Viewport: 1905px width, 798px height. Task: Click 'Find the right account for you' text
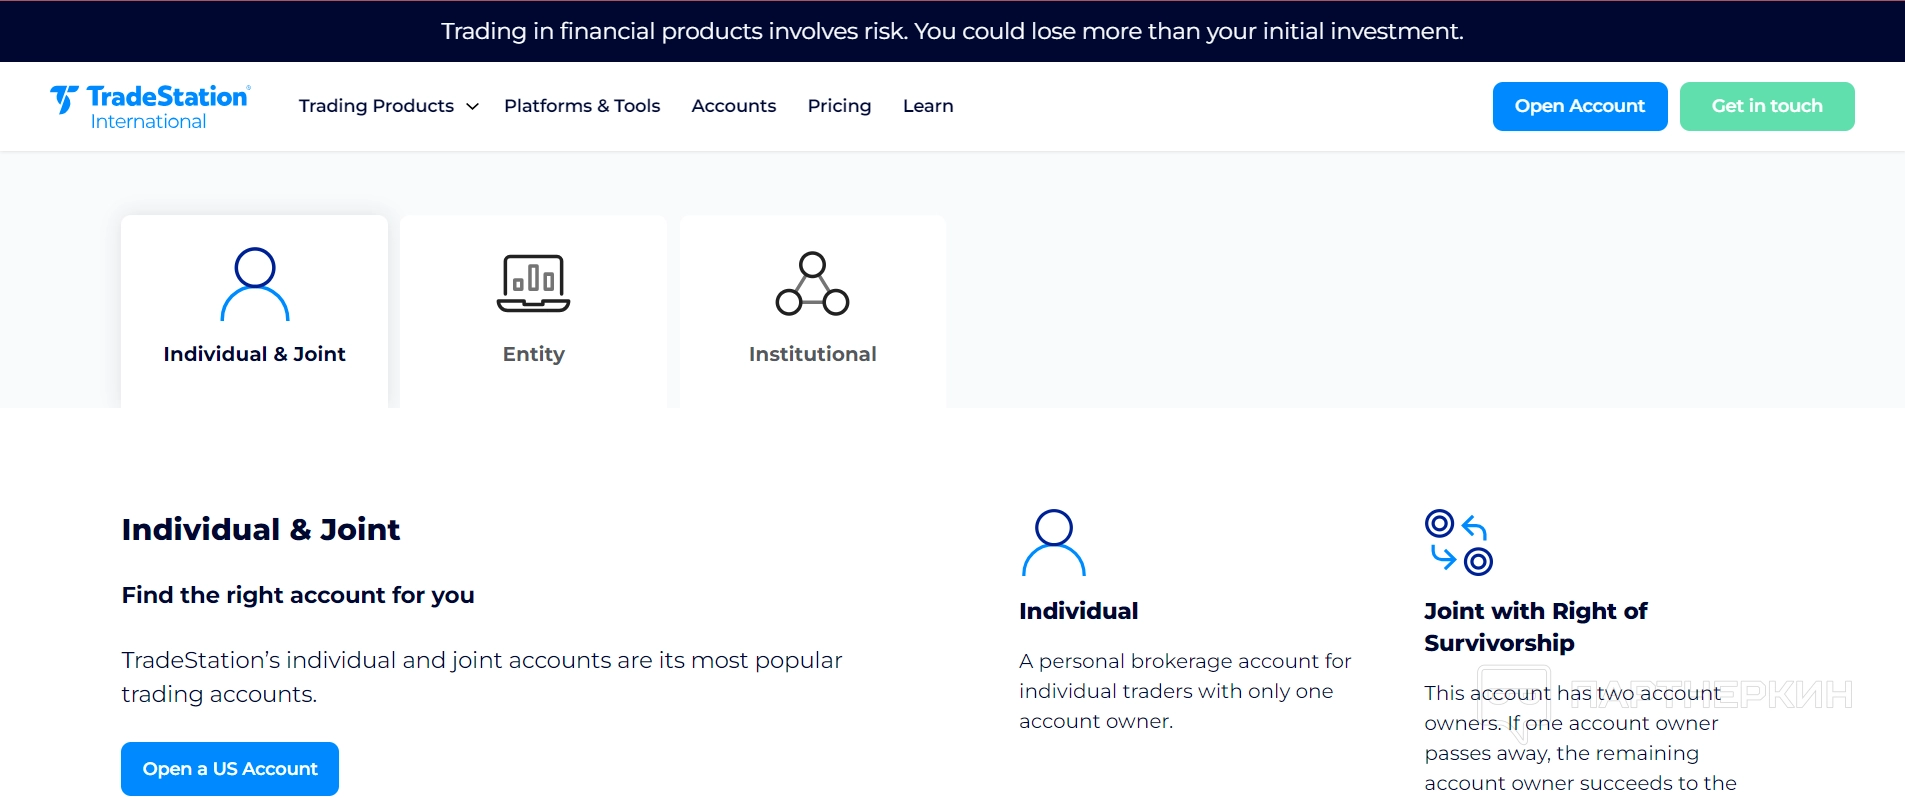click(x=298, y=595)
